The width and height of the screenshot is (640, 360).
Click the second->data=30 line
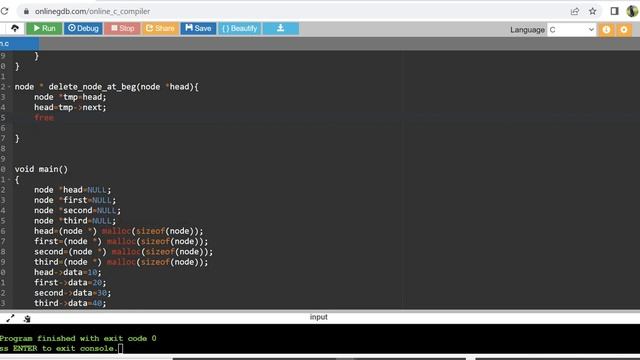(x=73, y=293)
